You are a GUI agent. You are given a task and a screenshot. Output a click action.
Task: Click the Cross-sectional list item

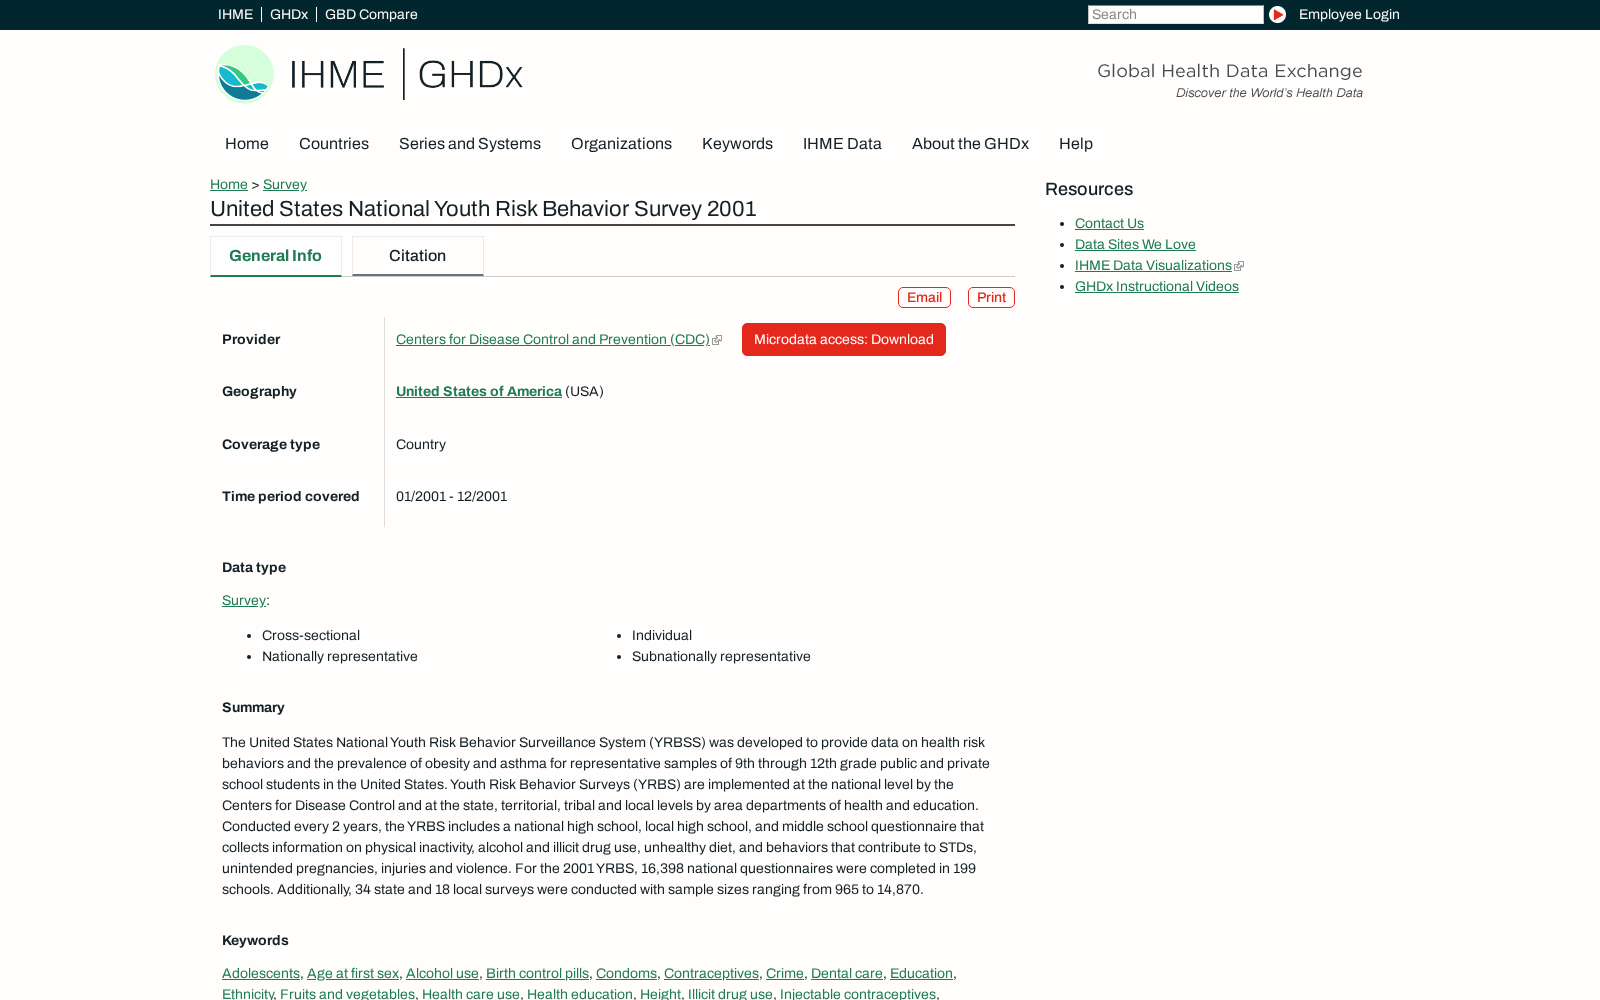[x=311, y=636]
